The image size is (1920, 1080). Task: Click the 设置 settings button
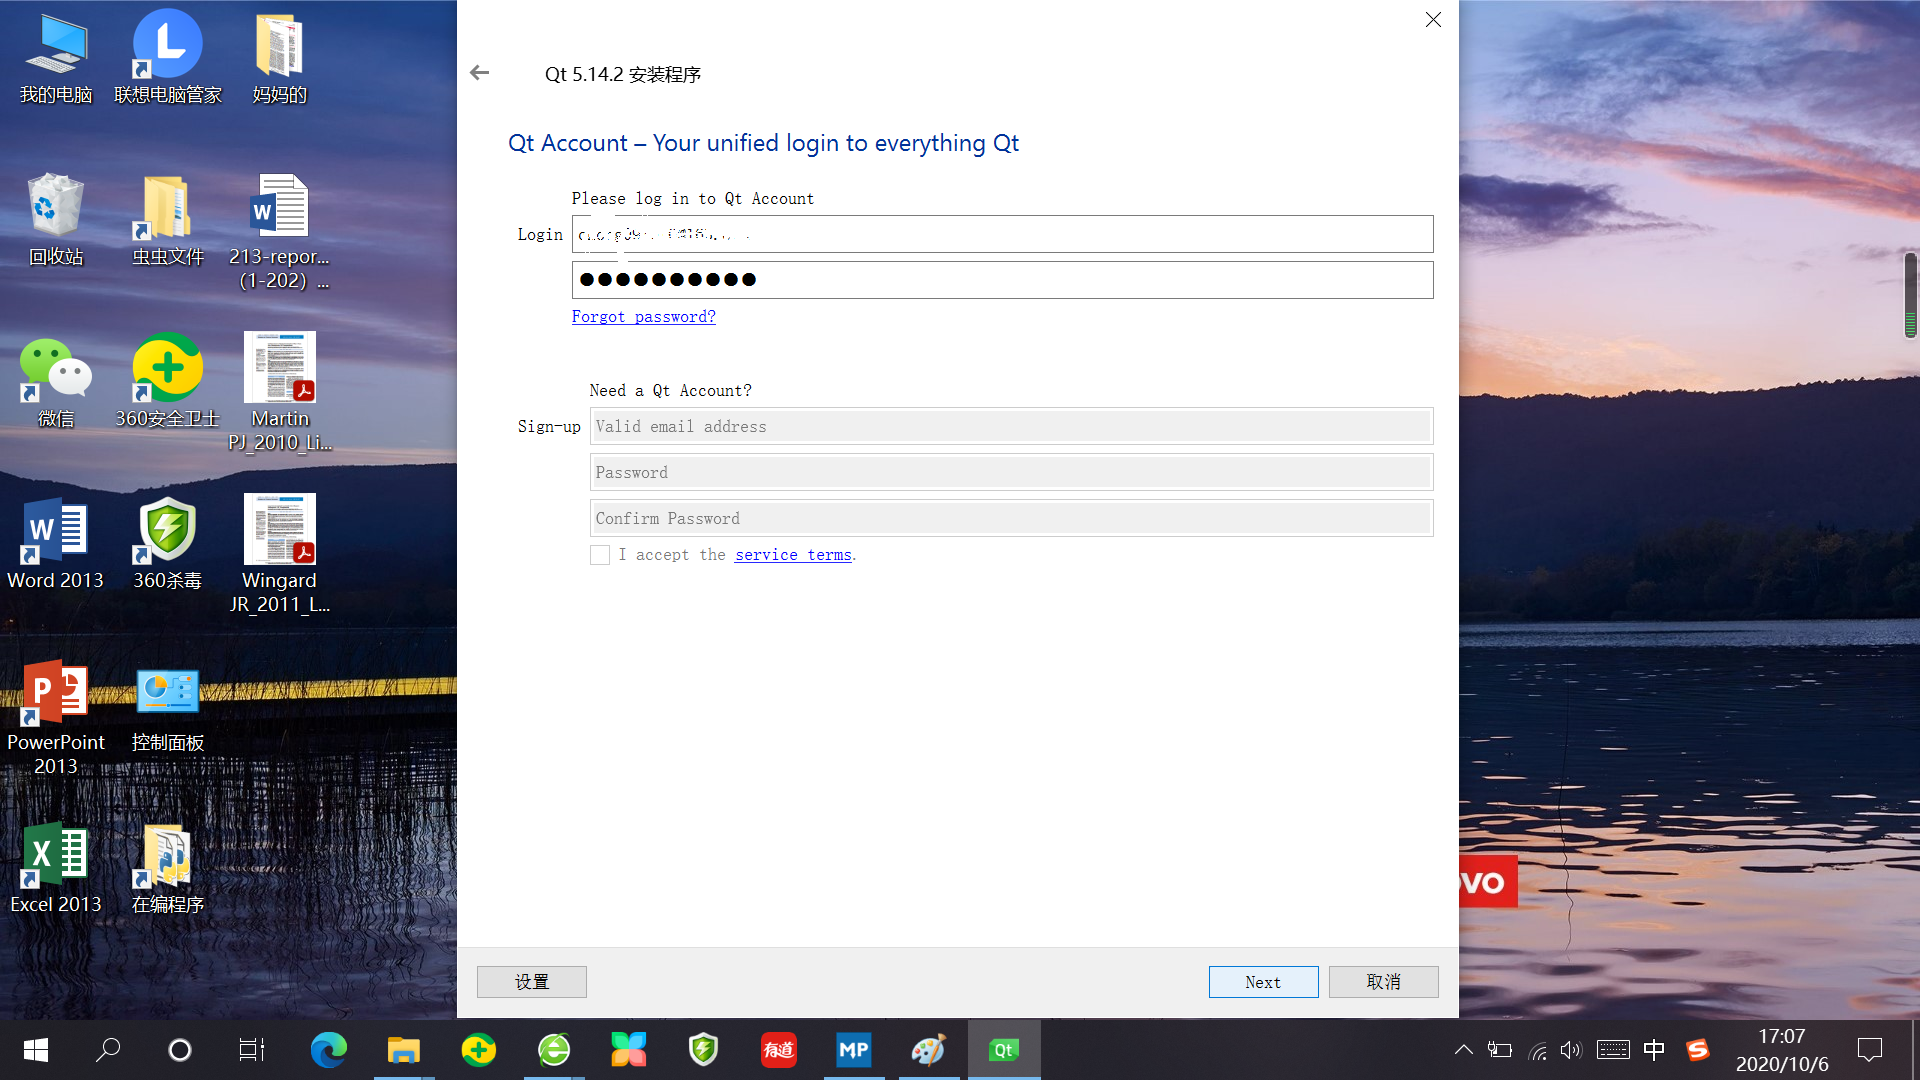531,982
